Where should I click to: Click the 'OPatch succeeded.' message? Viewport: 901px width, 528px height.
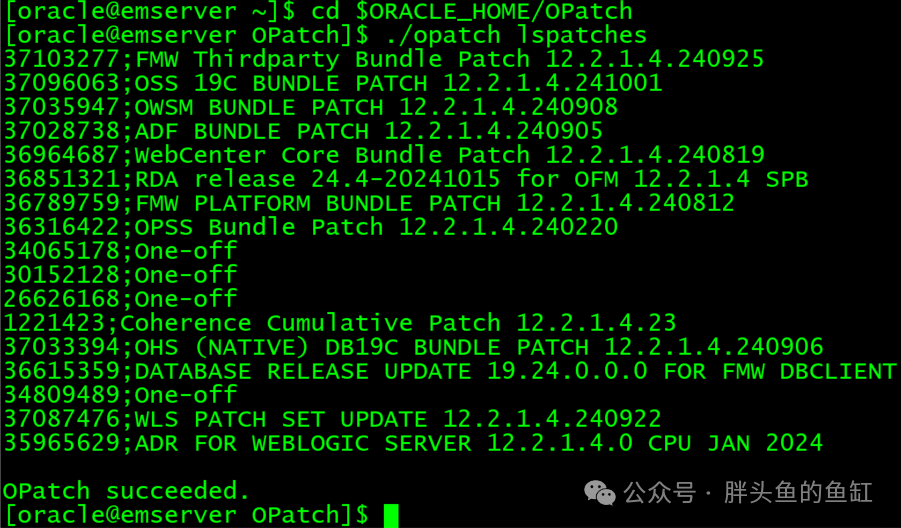126,491
